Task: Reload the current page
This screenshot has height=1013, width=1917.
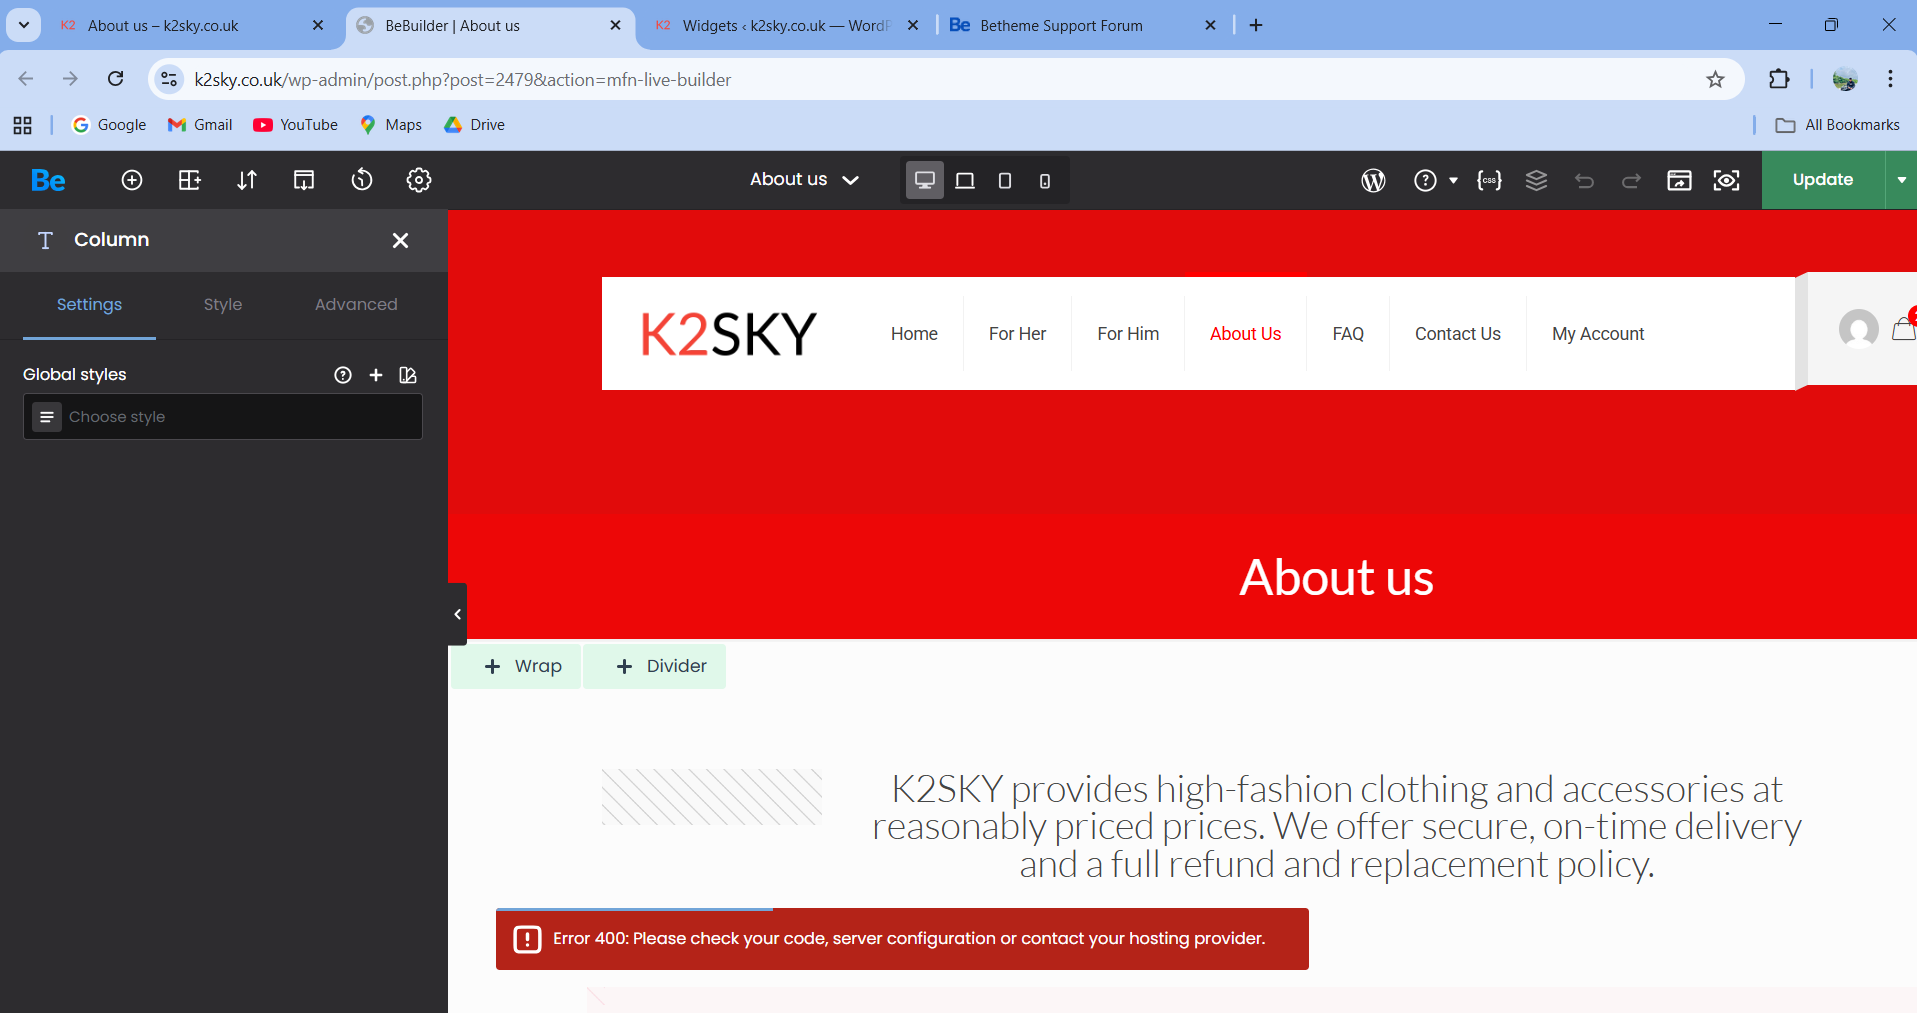Action: point(116,79)
